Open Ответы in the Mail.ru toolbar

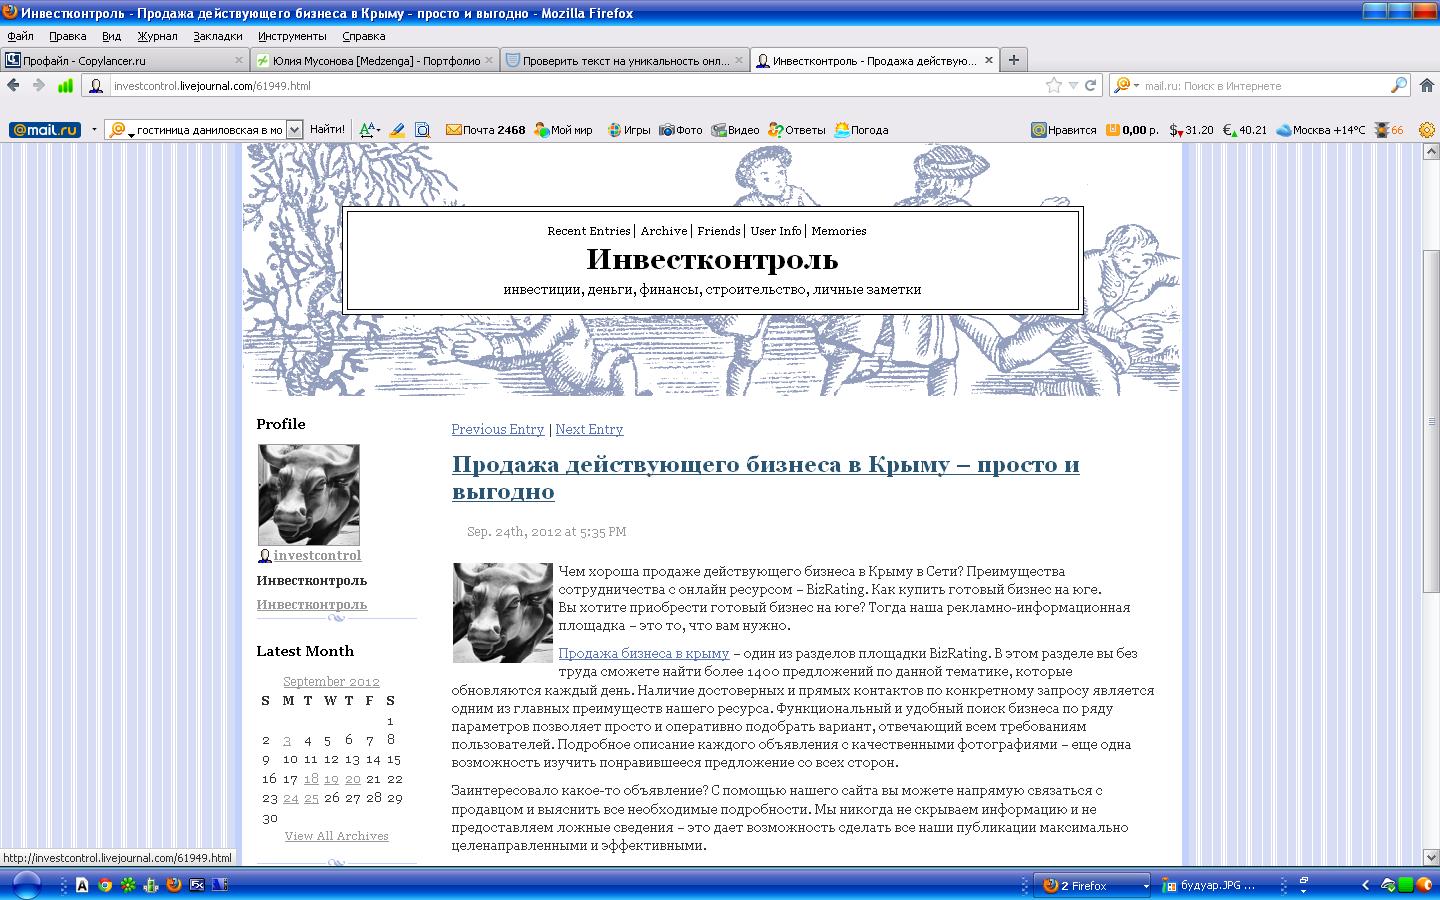[x=797, y=130]
